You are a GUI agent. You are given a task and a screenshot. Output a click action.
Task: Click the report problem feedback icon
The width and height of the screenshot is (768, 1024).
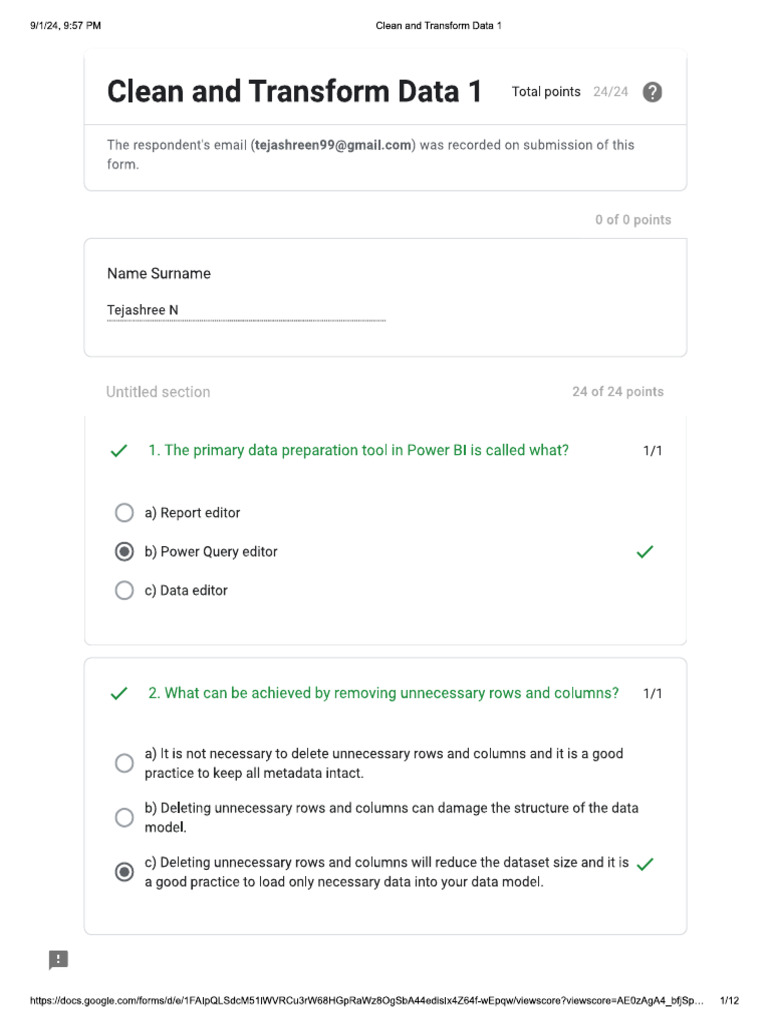(58, 959)
